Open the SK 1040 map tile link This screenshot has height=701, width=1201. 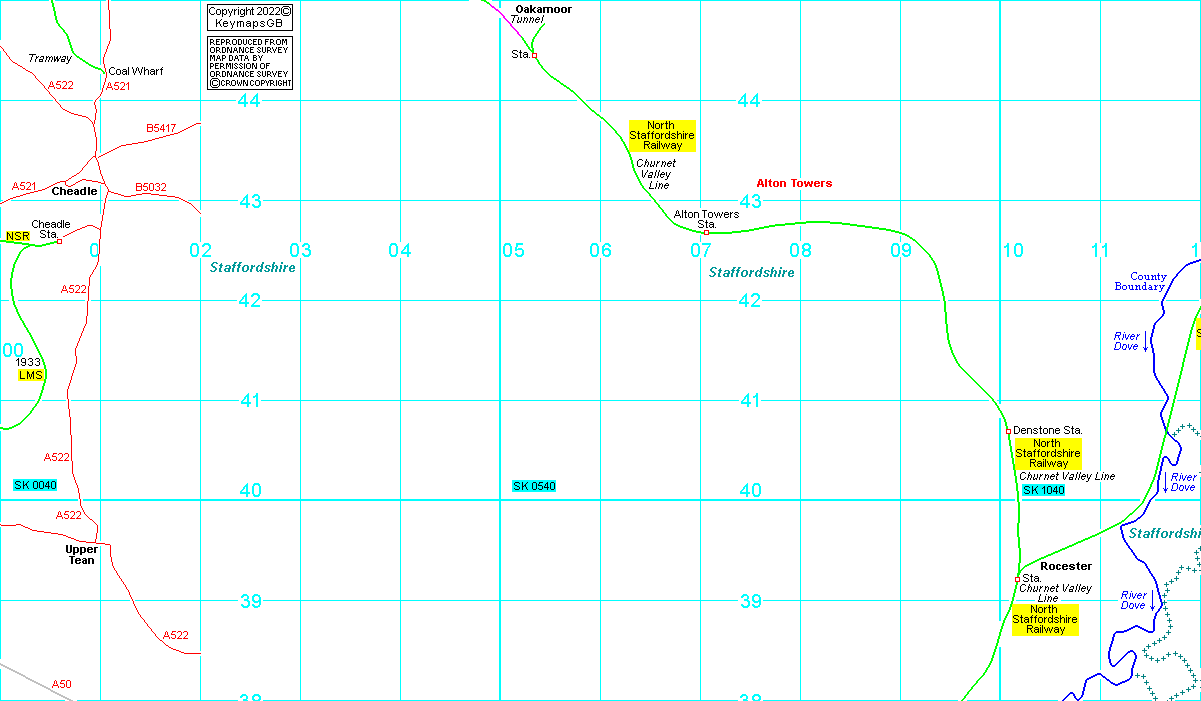[x=1043, y=490]
